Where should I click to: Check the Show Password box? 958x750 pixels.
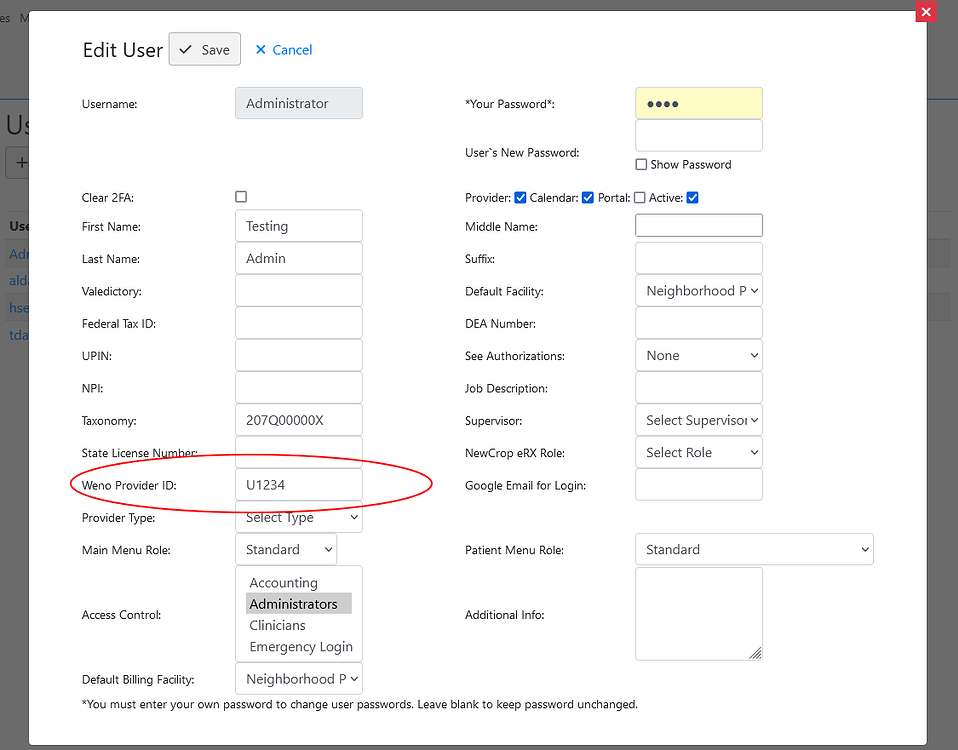641,164
